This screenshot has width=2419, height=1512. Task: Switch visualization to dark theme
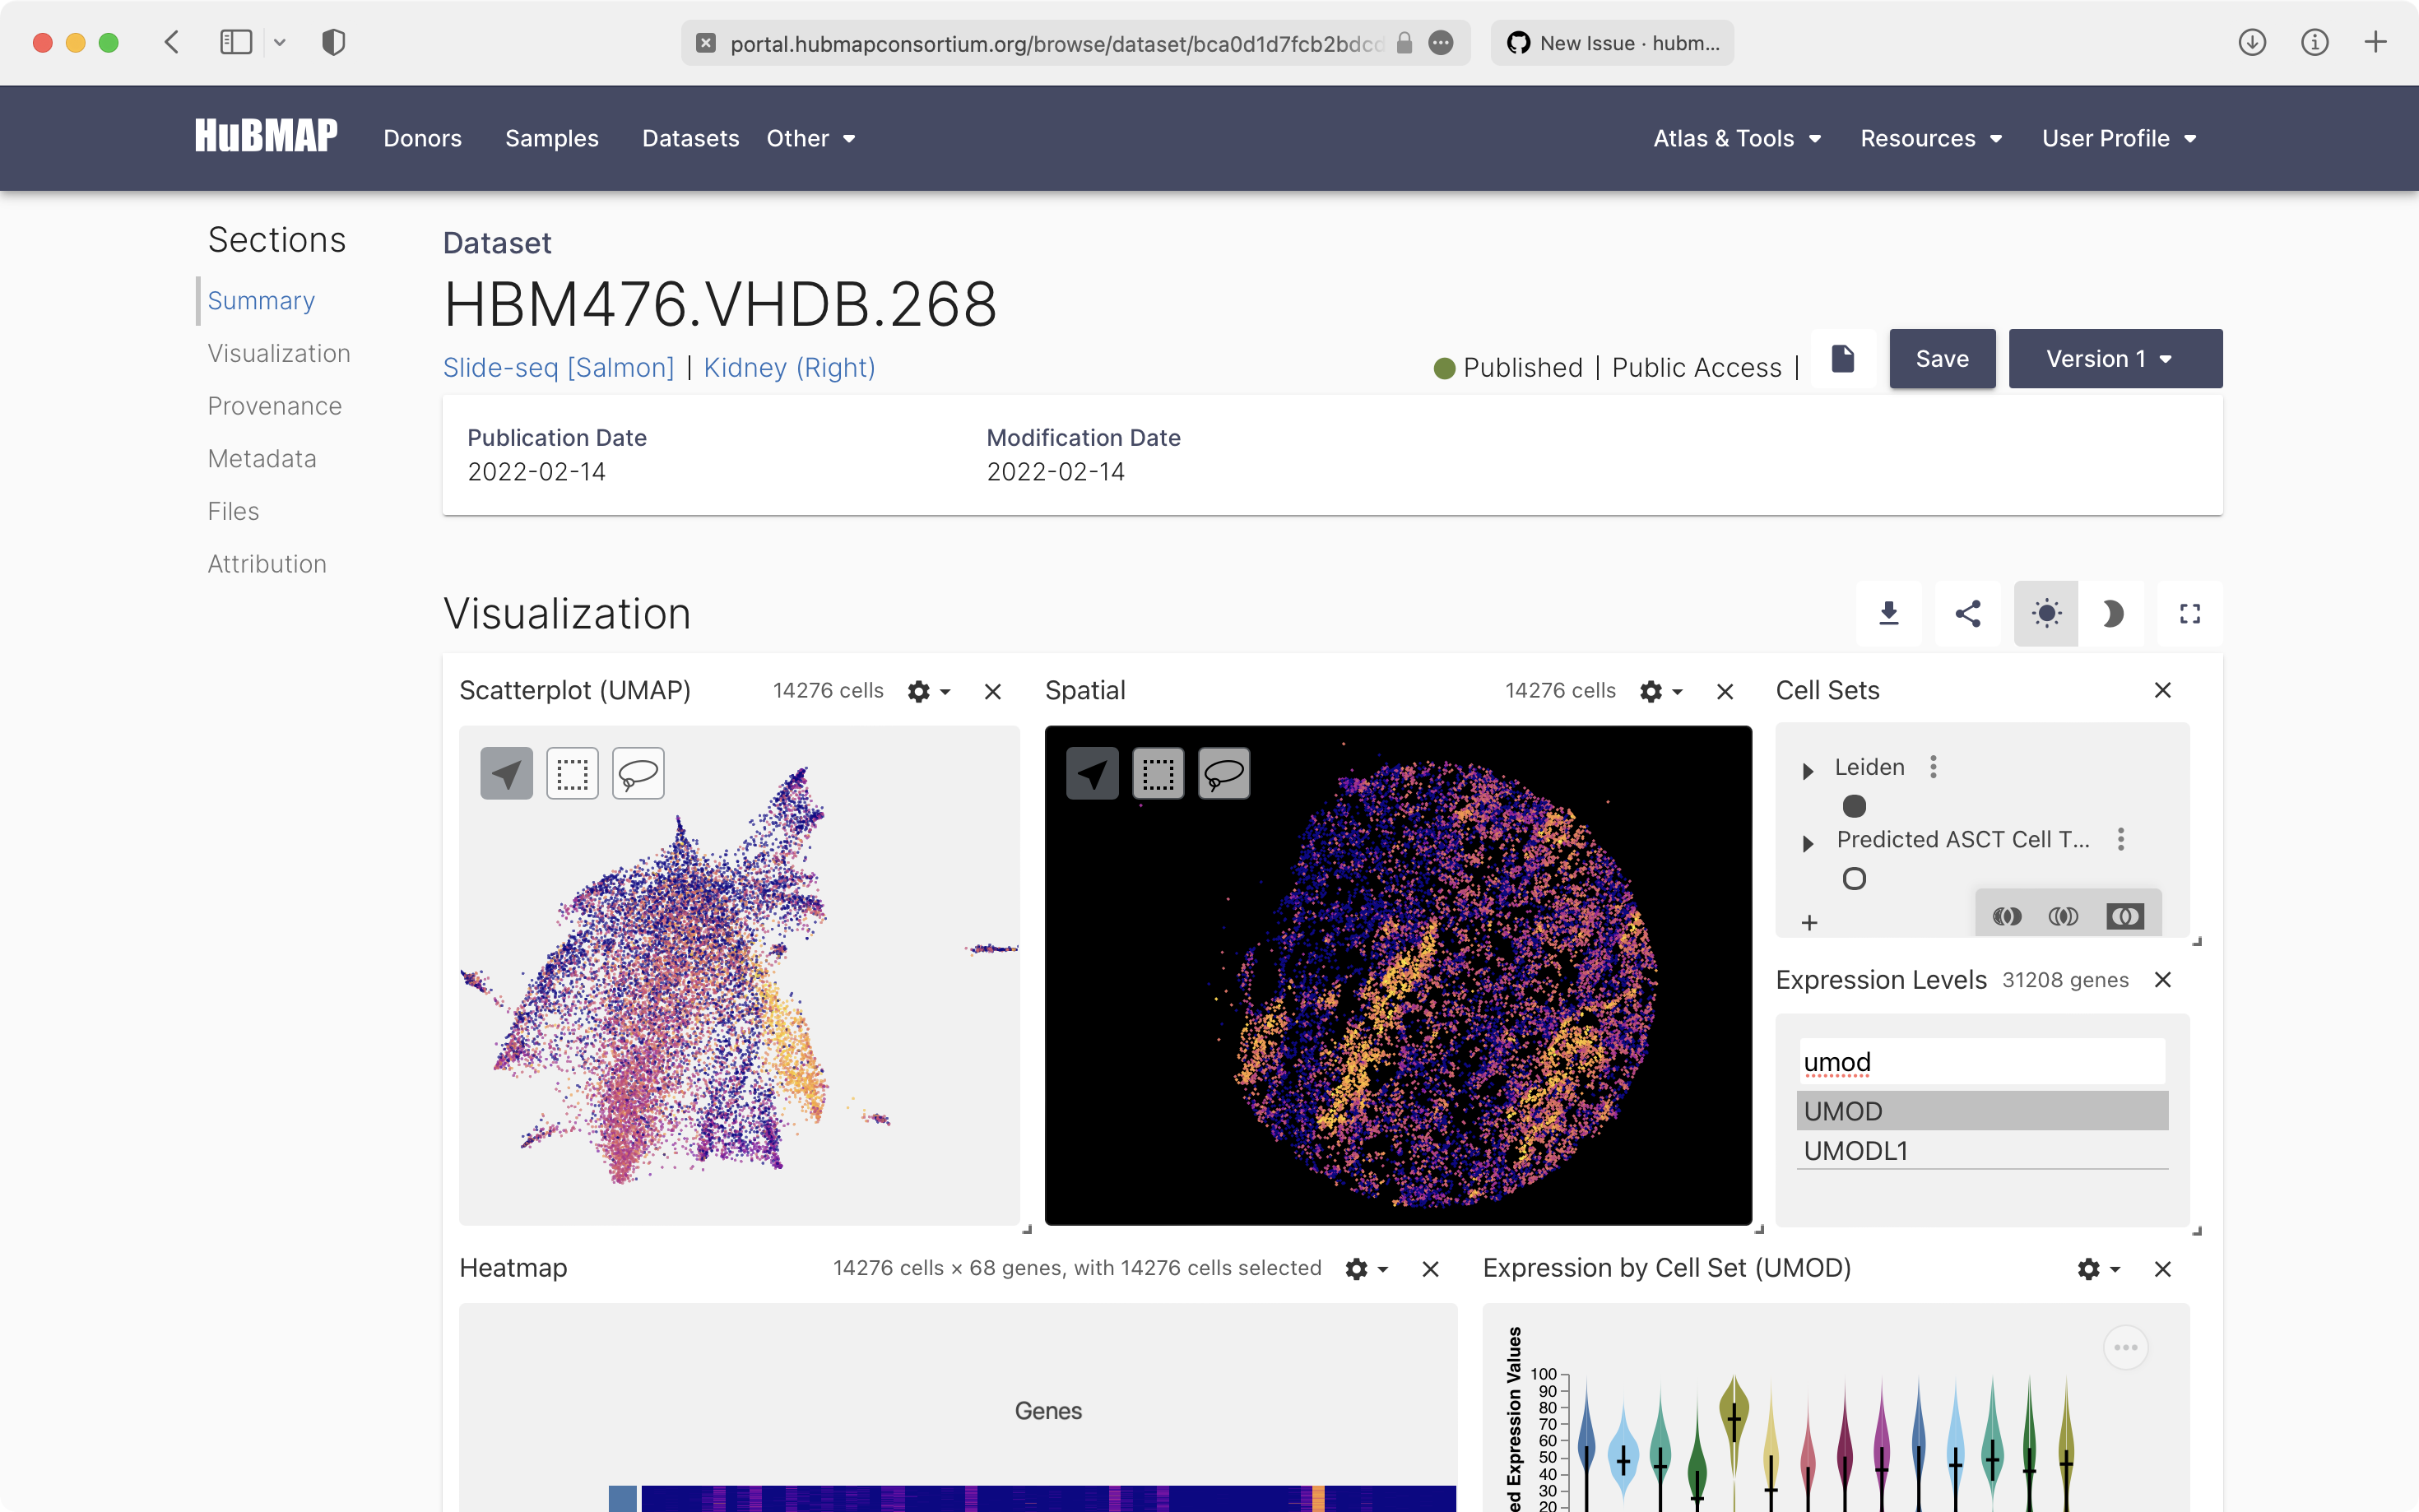coord(2111,613)
